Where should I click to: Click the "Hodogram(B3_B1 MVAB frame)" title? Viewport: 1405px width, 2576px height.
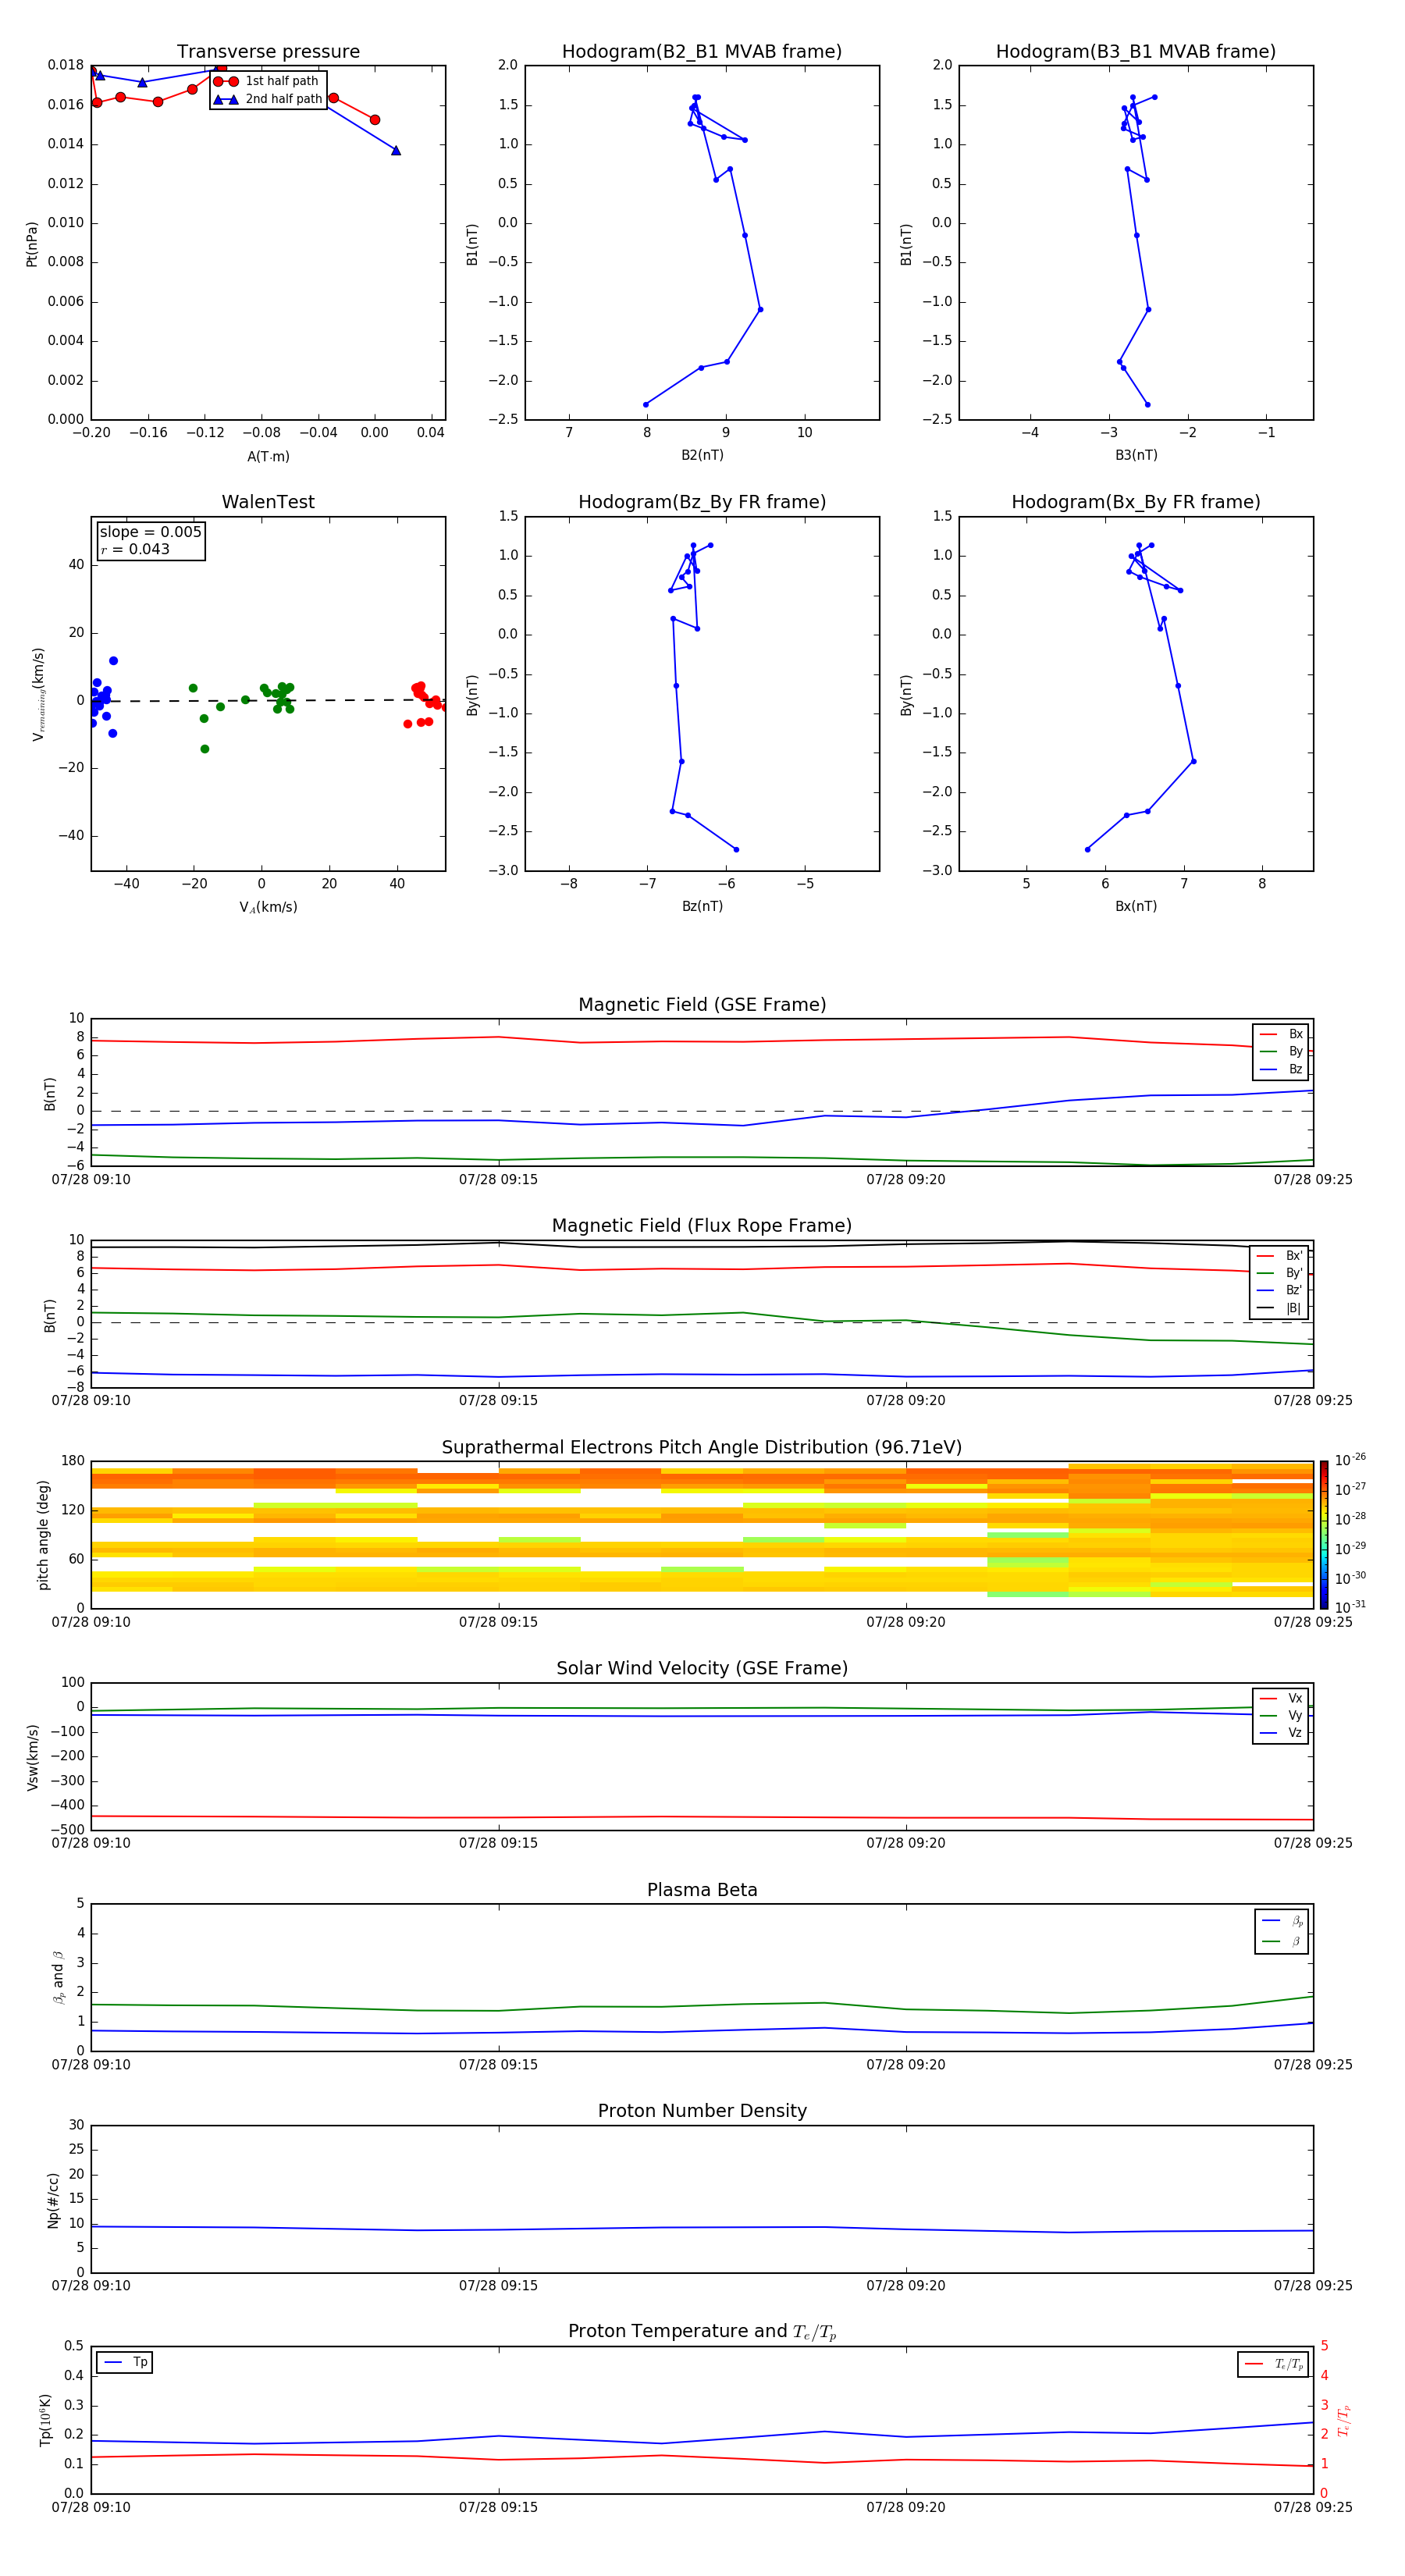1136,52
